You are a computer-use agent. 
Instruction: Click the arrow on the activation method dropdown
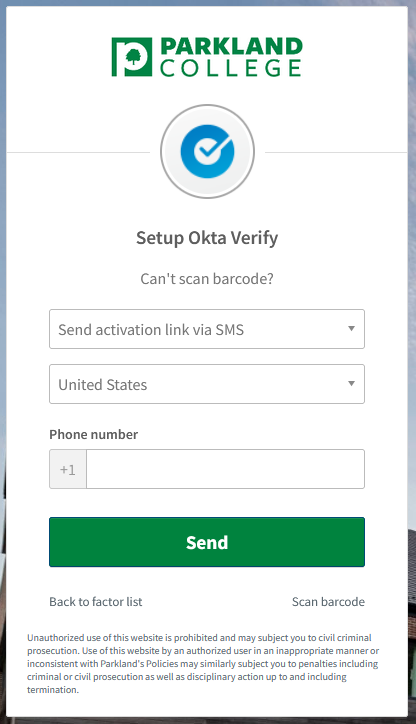(351, 329)
